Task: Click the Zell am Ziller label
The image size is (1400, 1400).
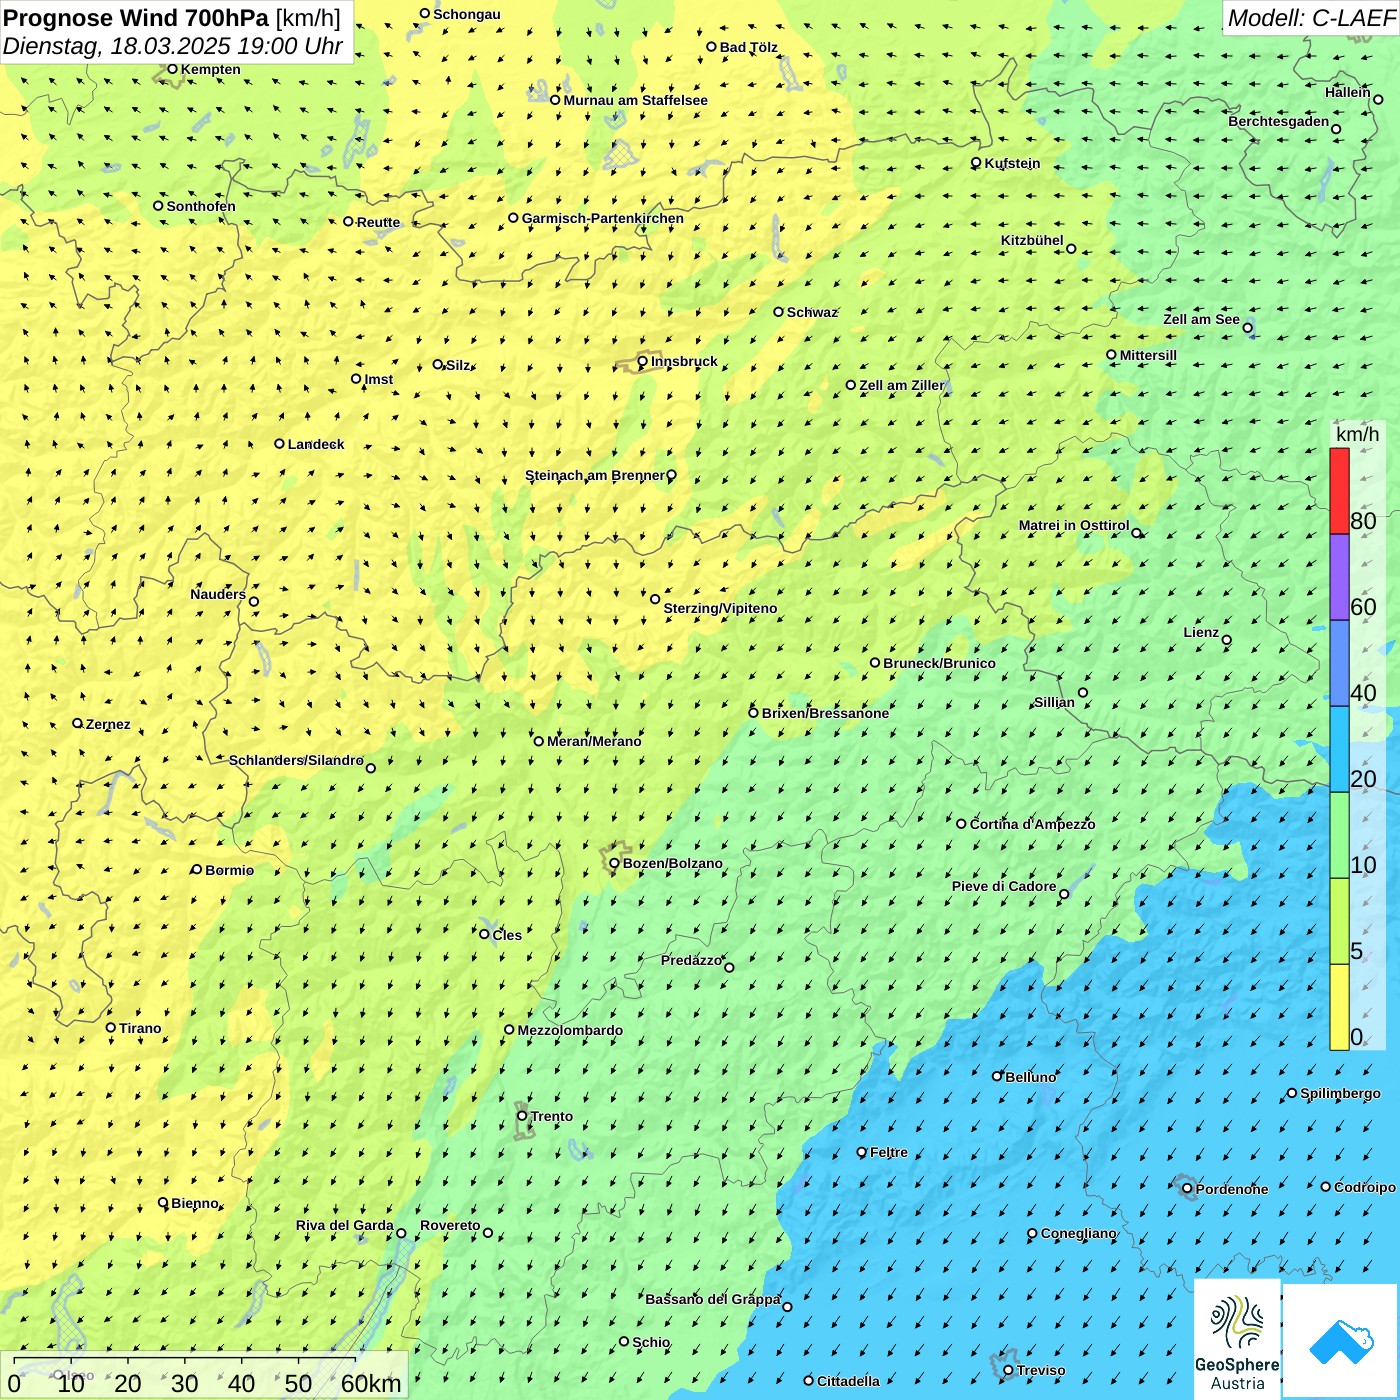Action: pyautogui.click(x=902, y=385)
